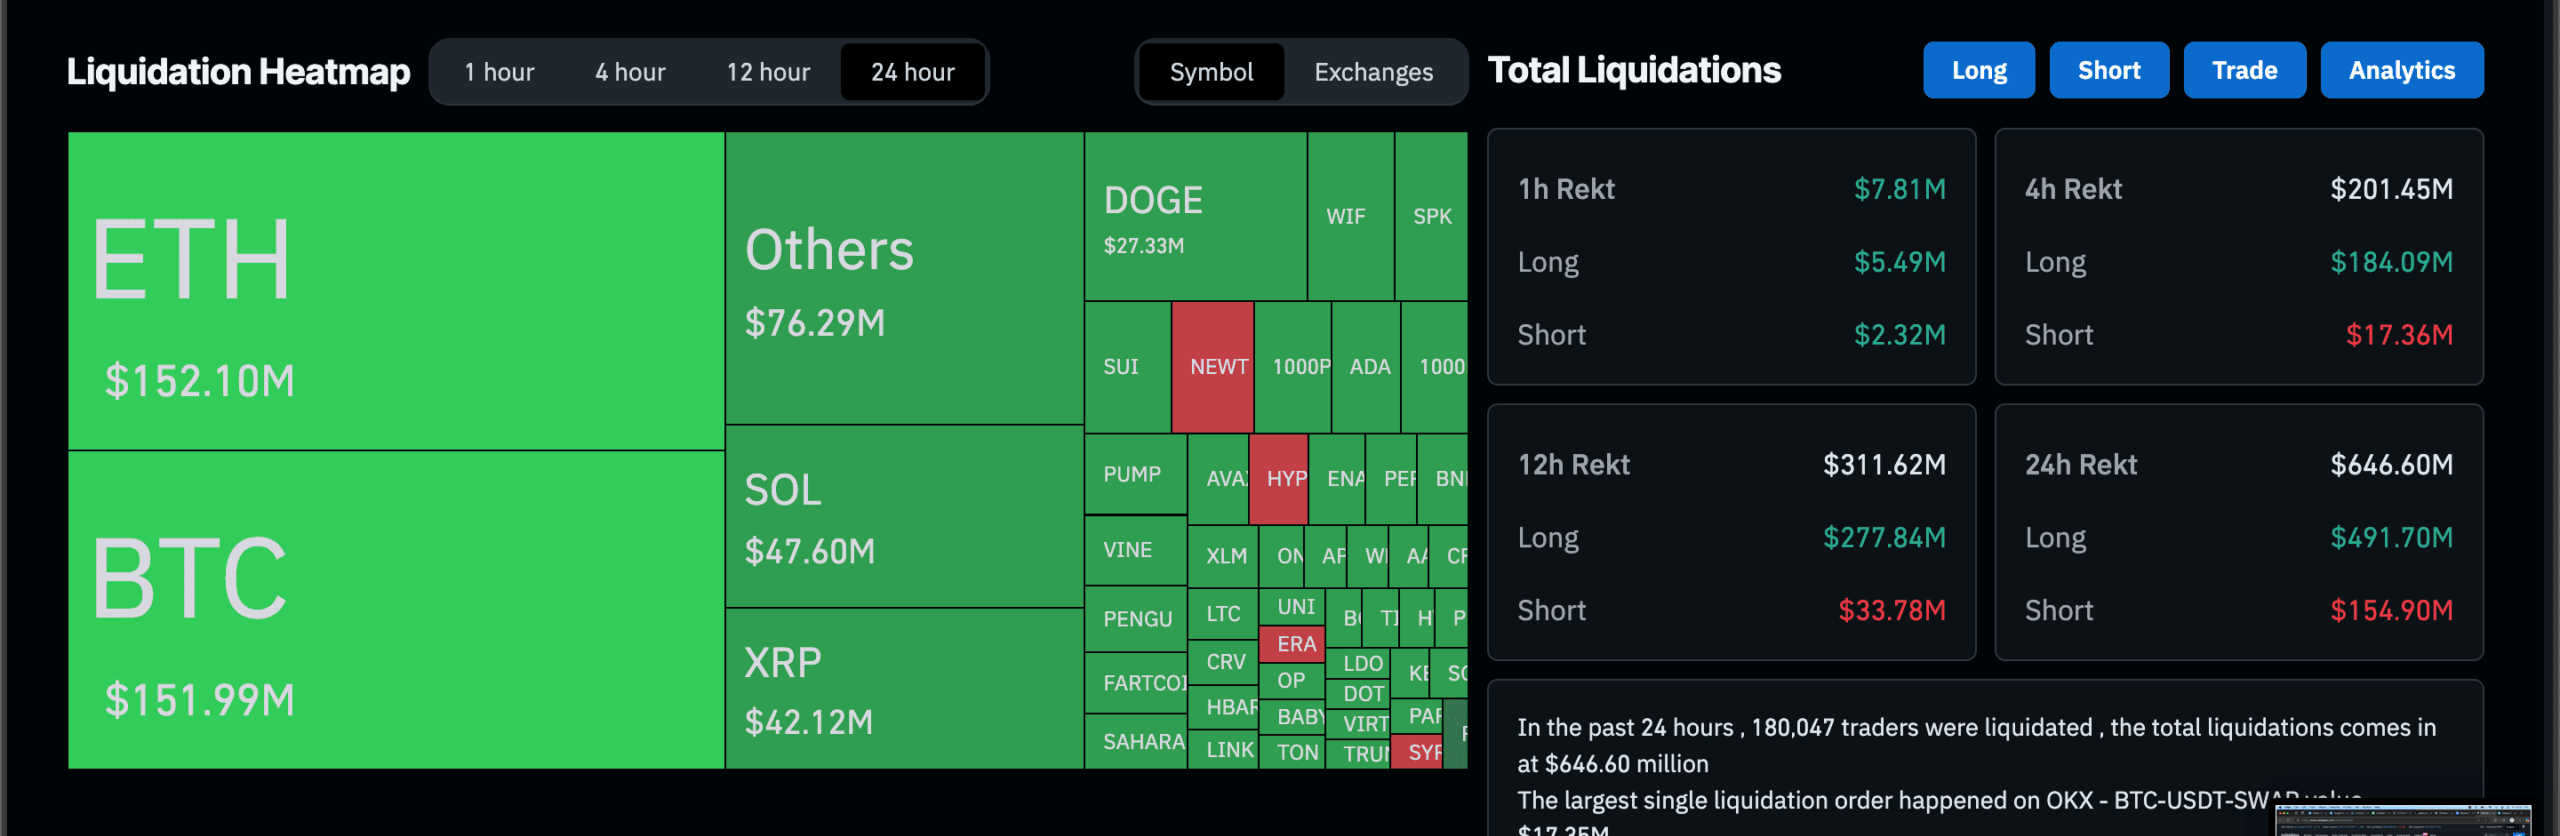Click the blue Long button
Viewport: 2560px width, 836px height.
[1978, 70]
